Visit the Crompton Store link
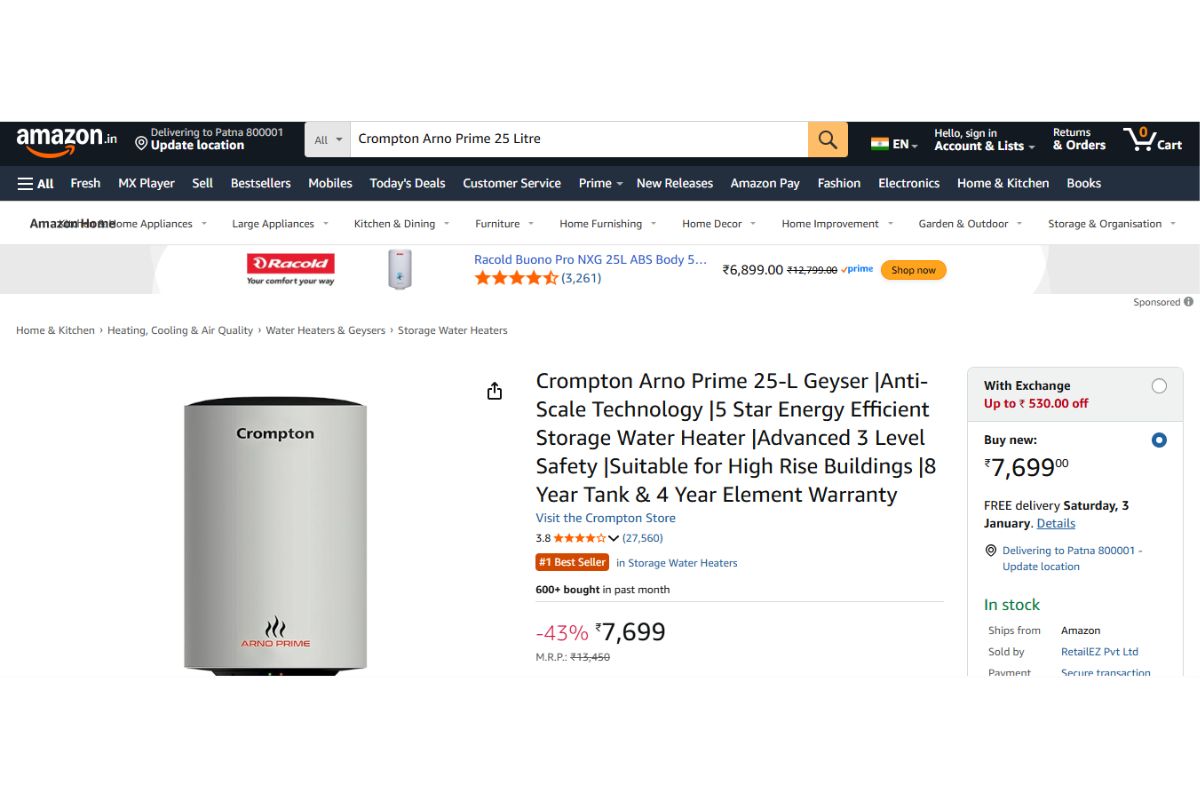Image resolution: width=1200 pixels, height=800 pixels. coord(605,518)
